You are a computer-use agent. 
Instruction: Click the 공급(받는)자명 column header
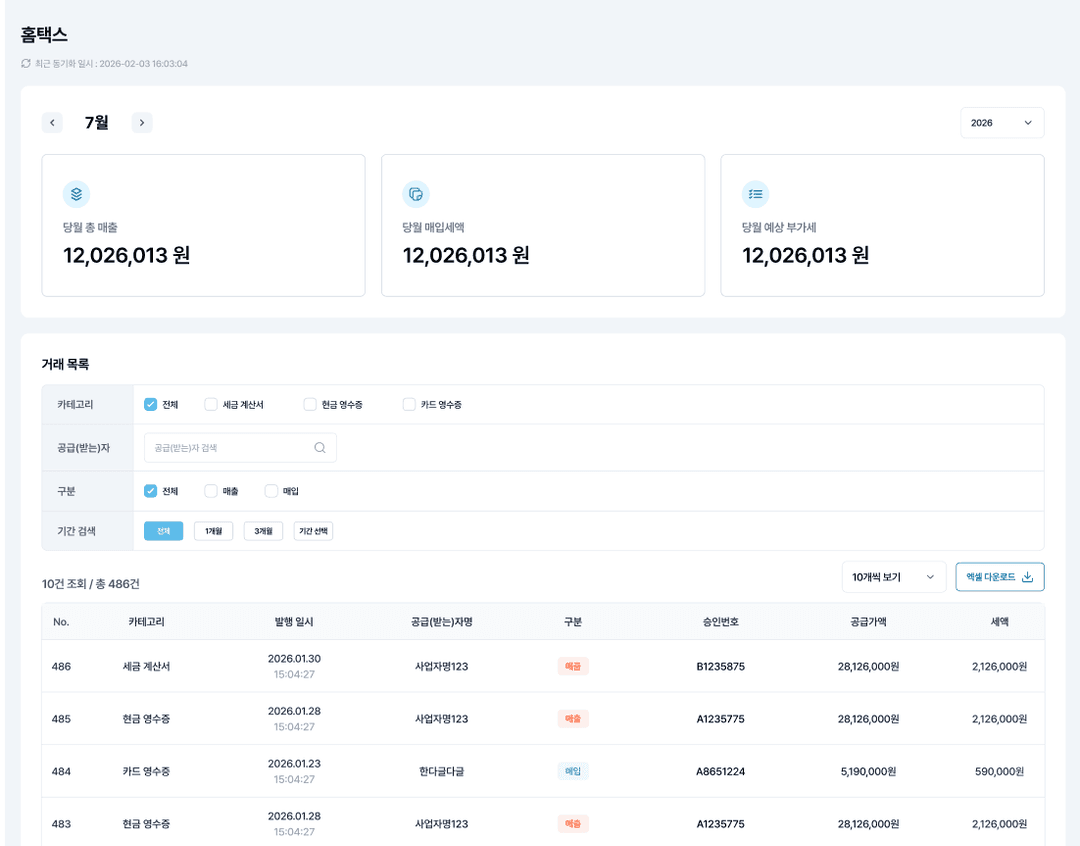tap(442, 622)
